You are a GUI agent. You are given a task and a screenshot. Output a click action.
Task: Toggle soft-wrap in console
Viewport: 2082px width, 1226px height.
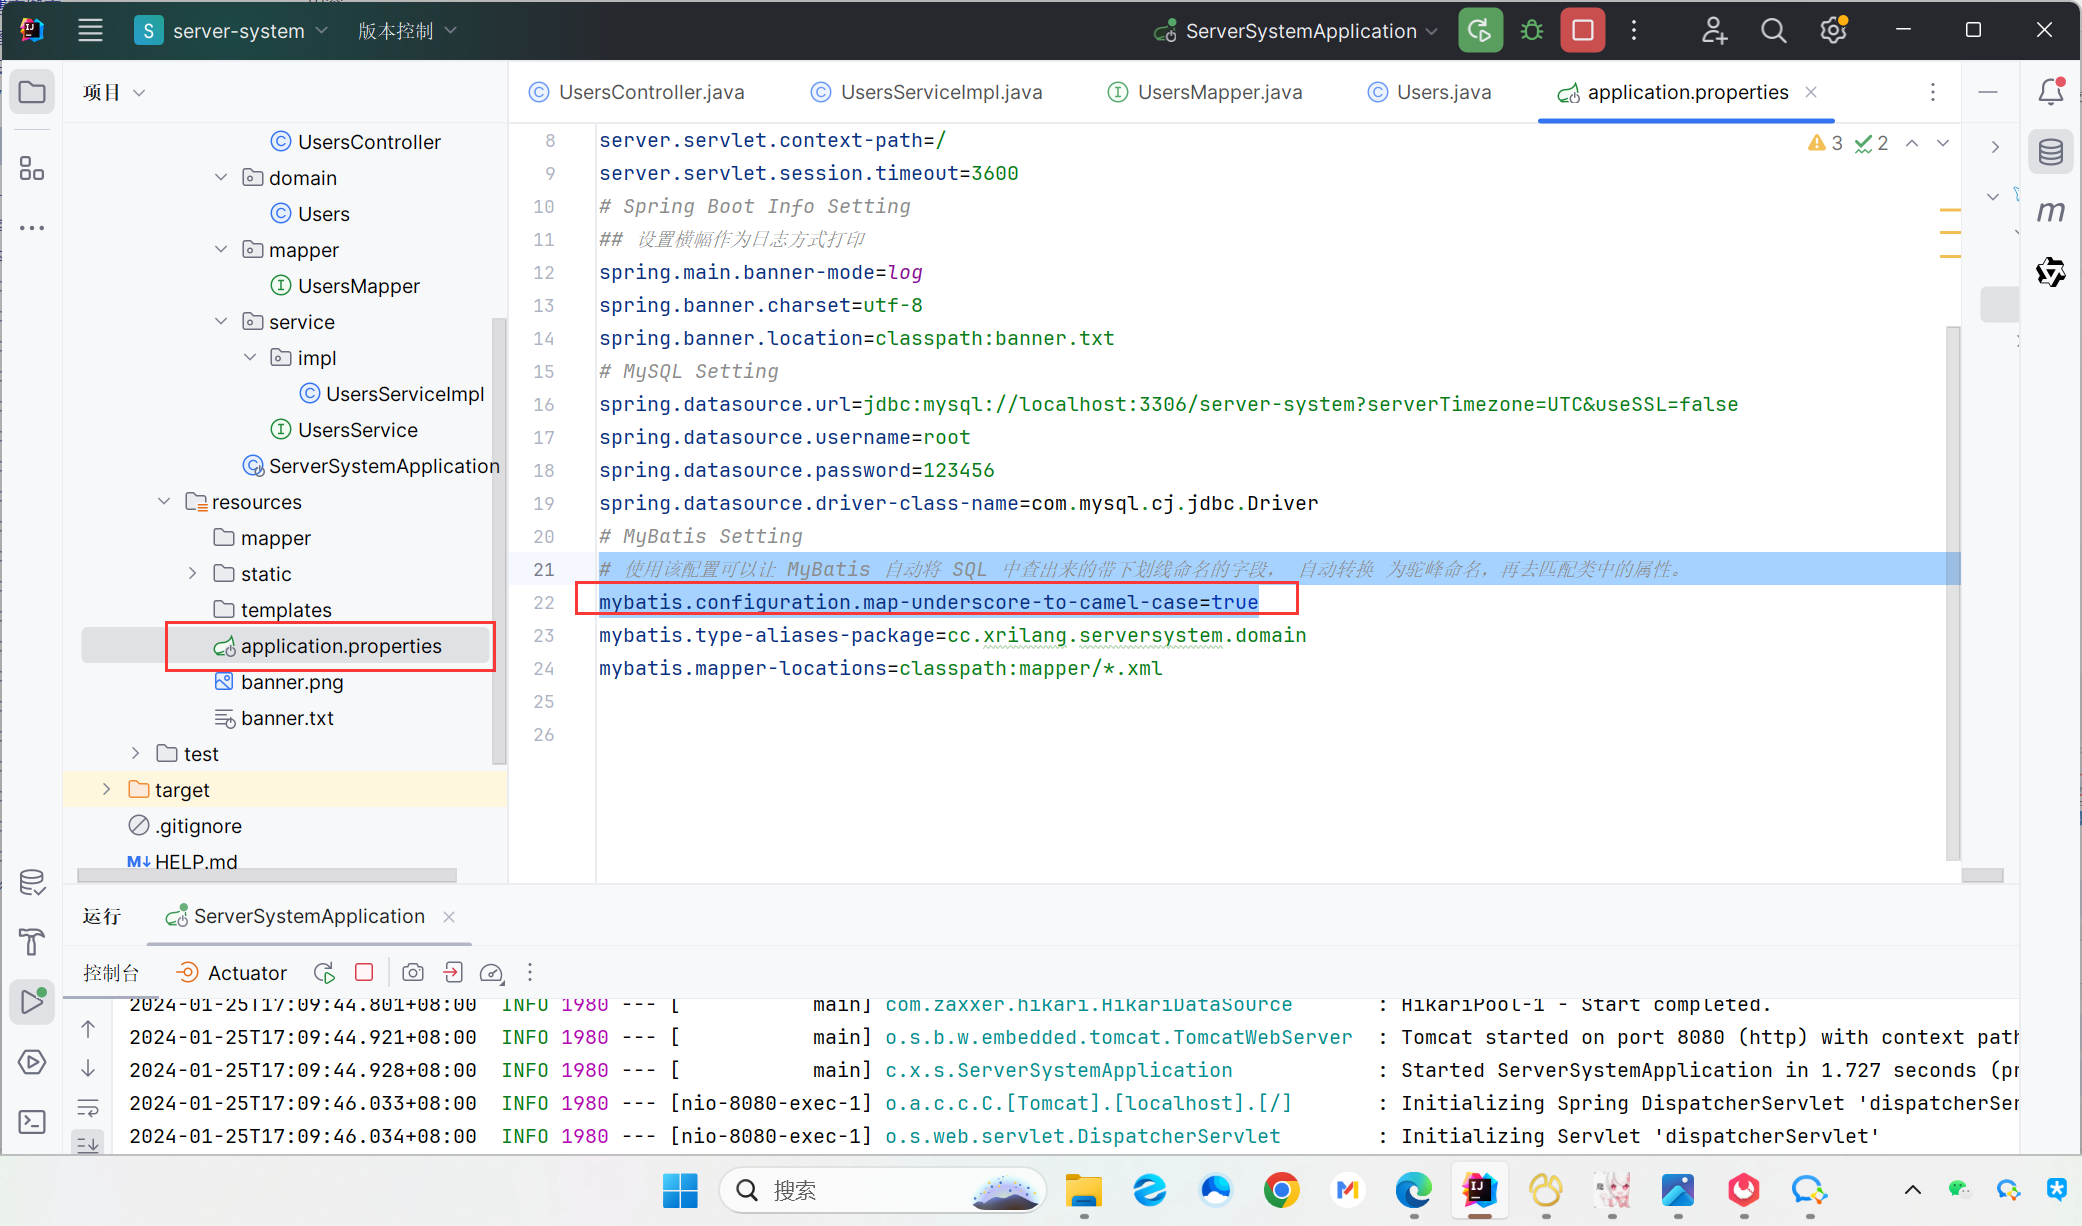coord(88,1108)
